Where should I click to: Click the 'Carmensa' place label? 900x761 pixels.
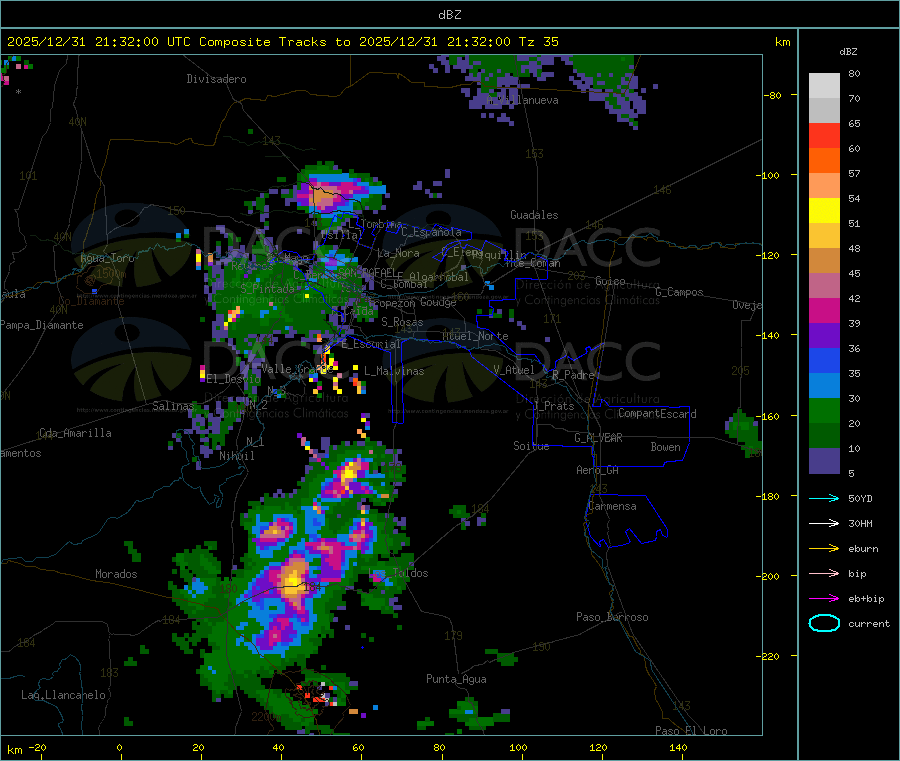[612, 507]
